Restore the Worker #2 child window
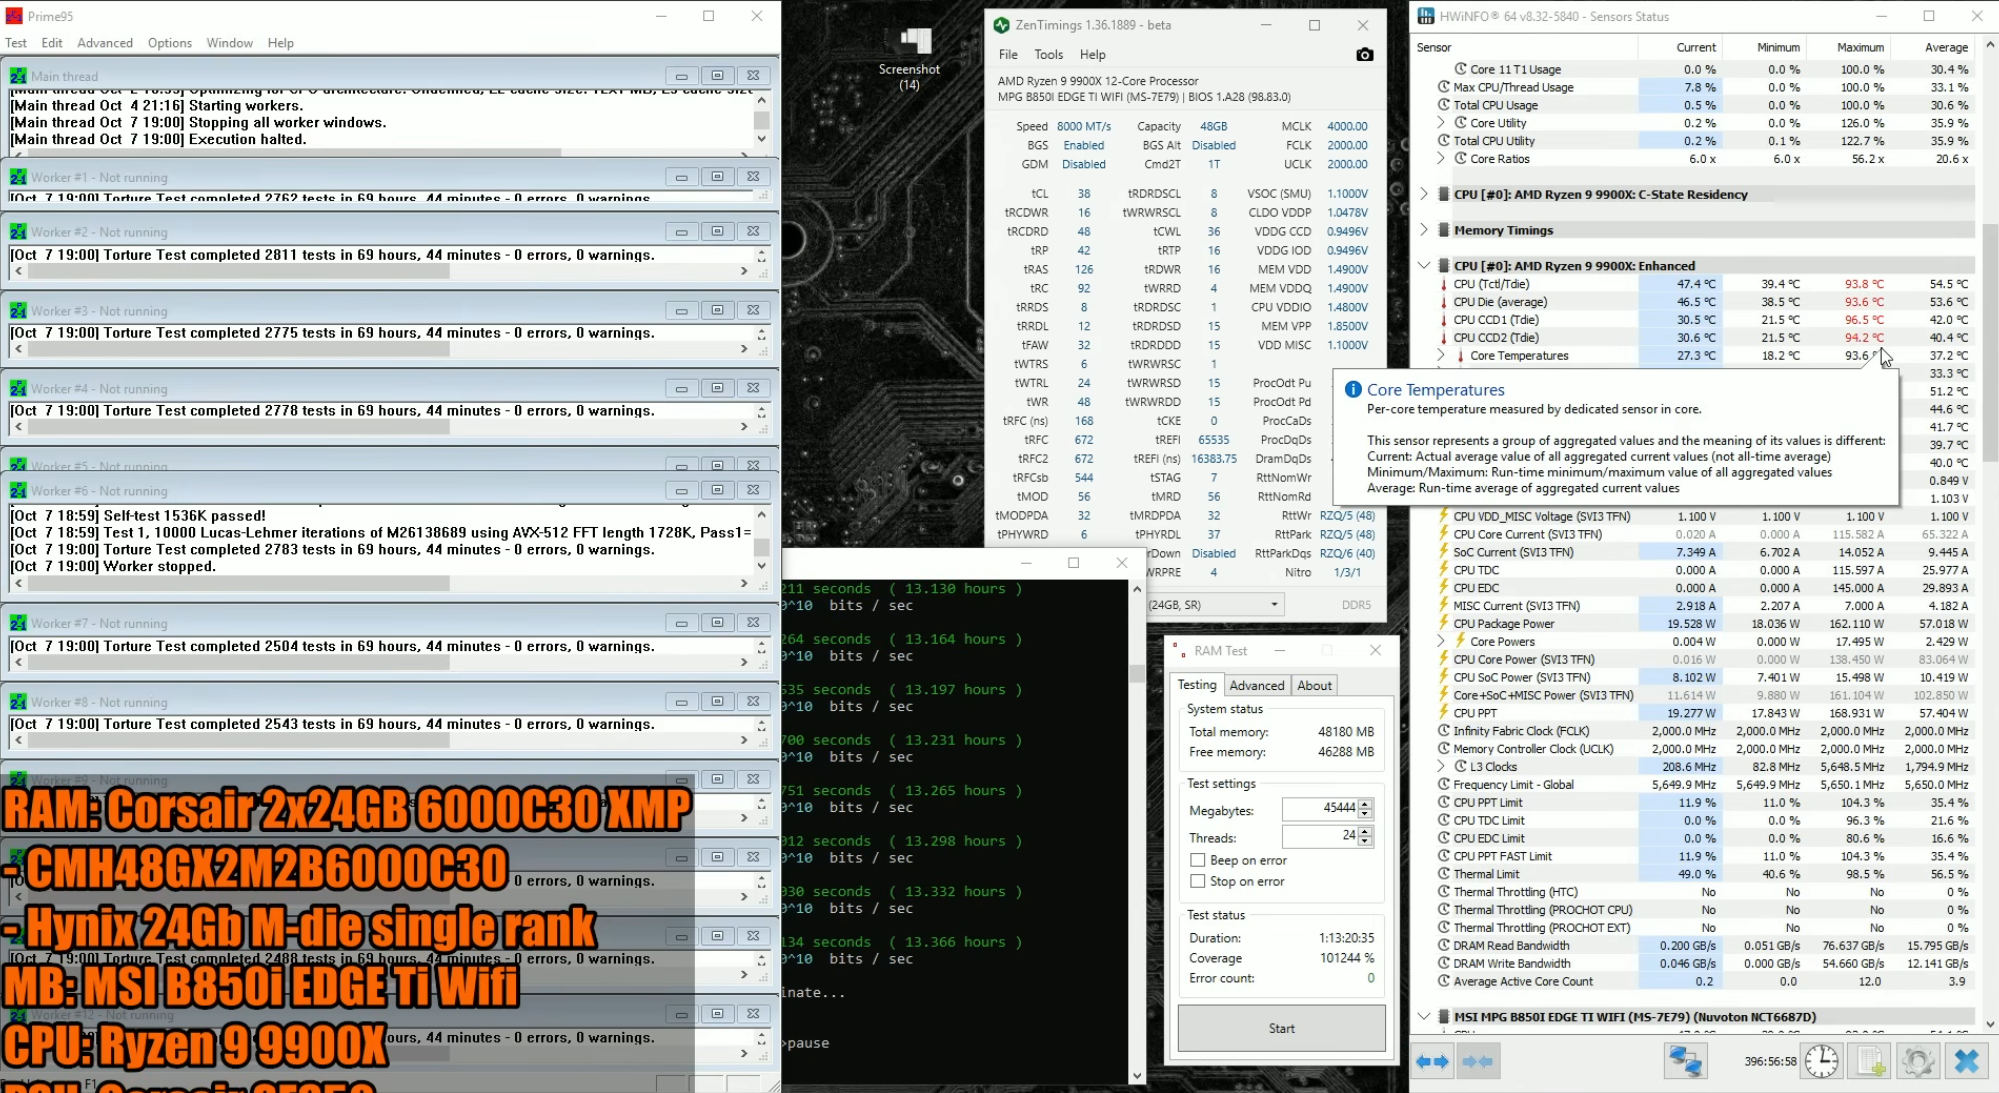 pos(717,232)
